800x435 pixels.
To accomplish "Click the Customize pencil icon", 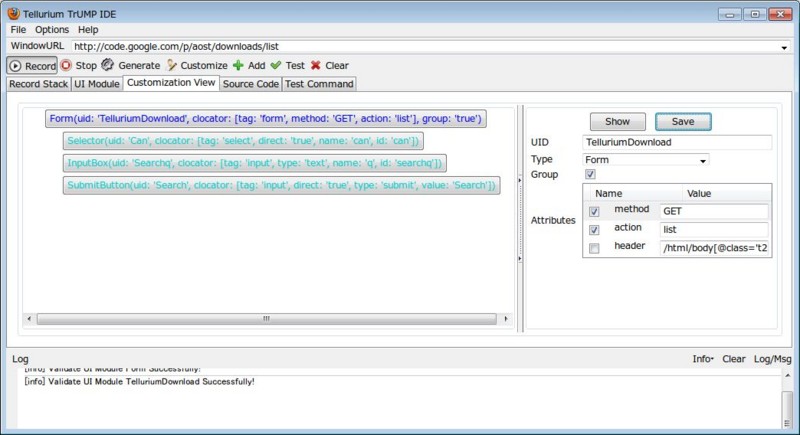I will [171, 65].
